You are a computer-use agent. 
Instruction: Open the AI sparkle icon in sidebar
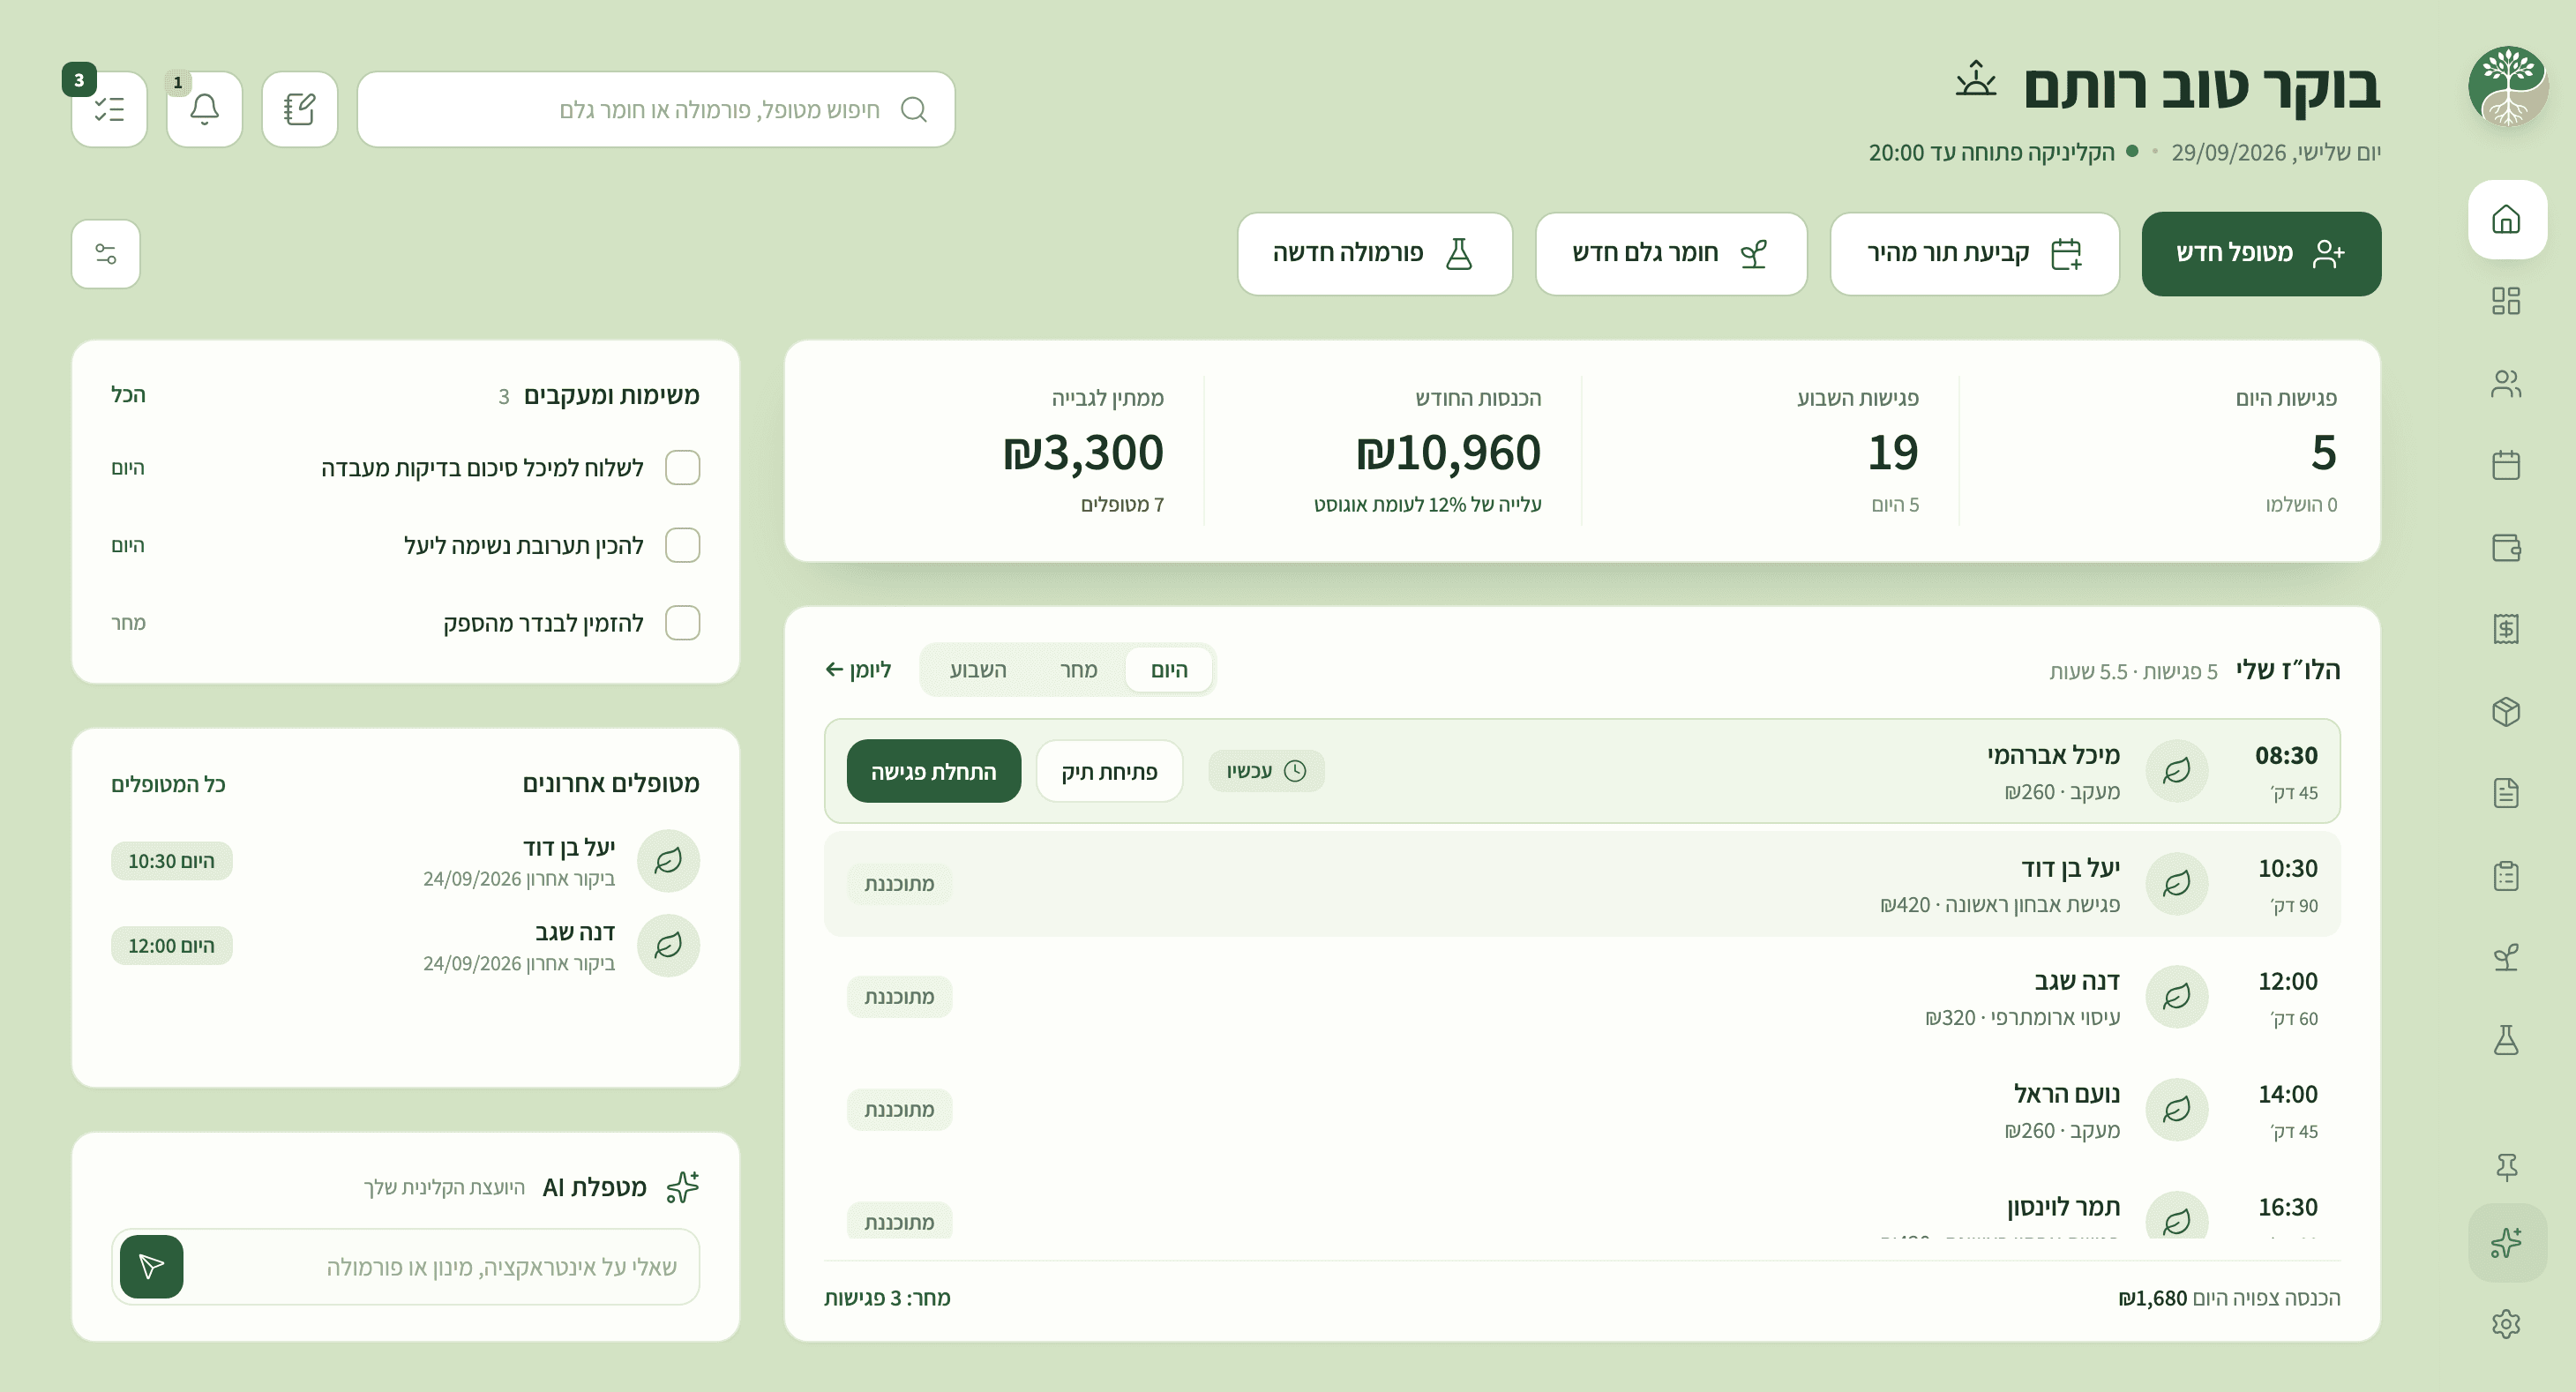[2506, 1243]
